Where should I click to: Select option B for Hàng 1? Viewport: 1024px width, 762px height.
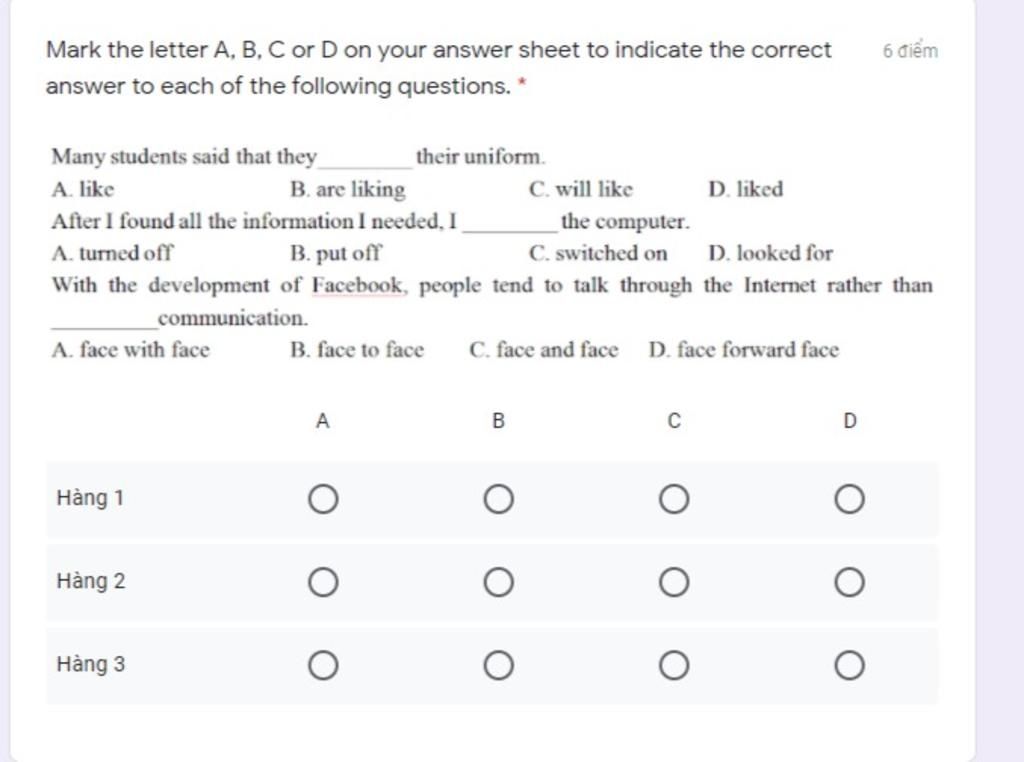[499, 500]
